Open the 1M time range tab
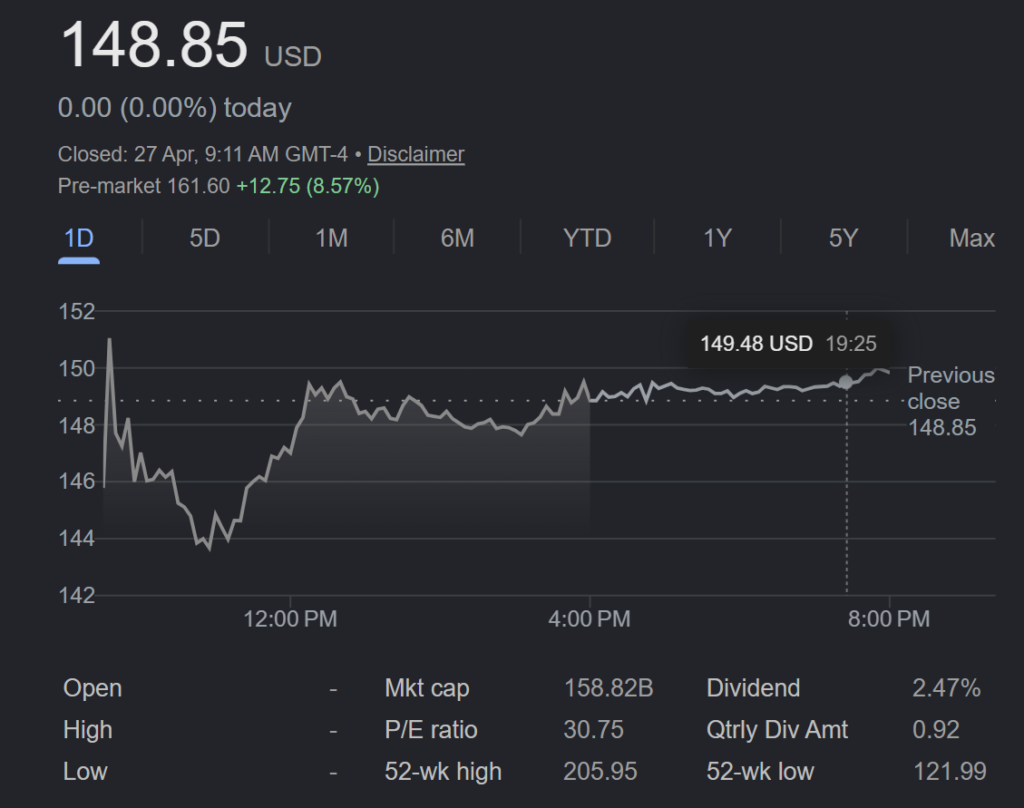Image resolution: width=1024 pixels, height=808 pixels. pyautogui.click(x=331, y=238)
